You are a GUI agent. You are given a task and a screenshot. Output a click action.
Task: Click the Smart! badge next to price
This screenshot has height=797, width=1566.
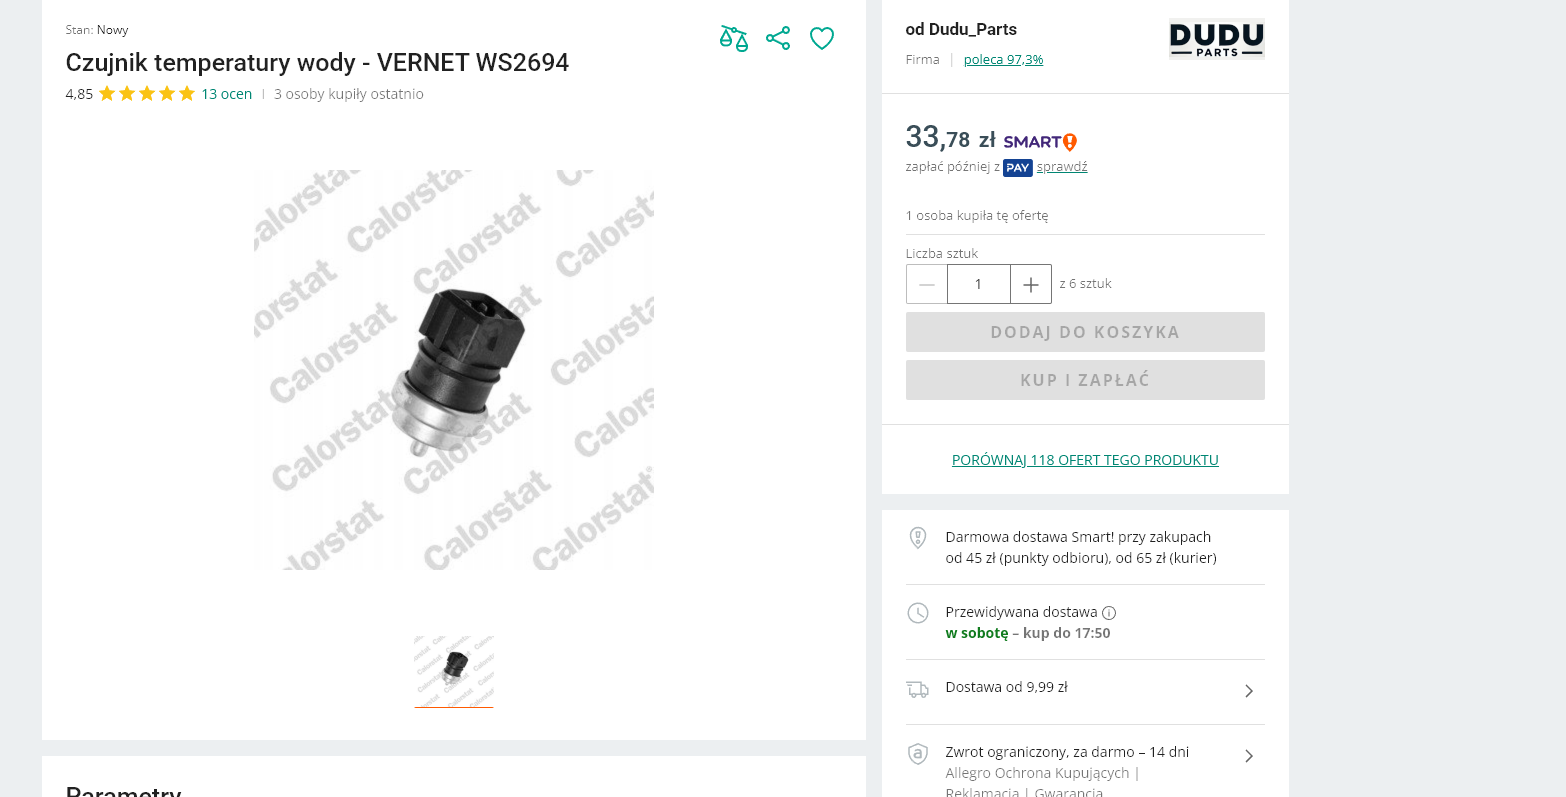(x=1040, y=142)
